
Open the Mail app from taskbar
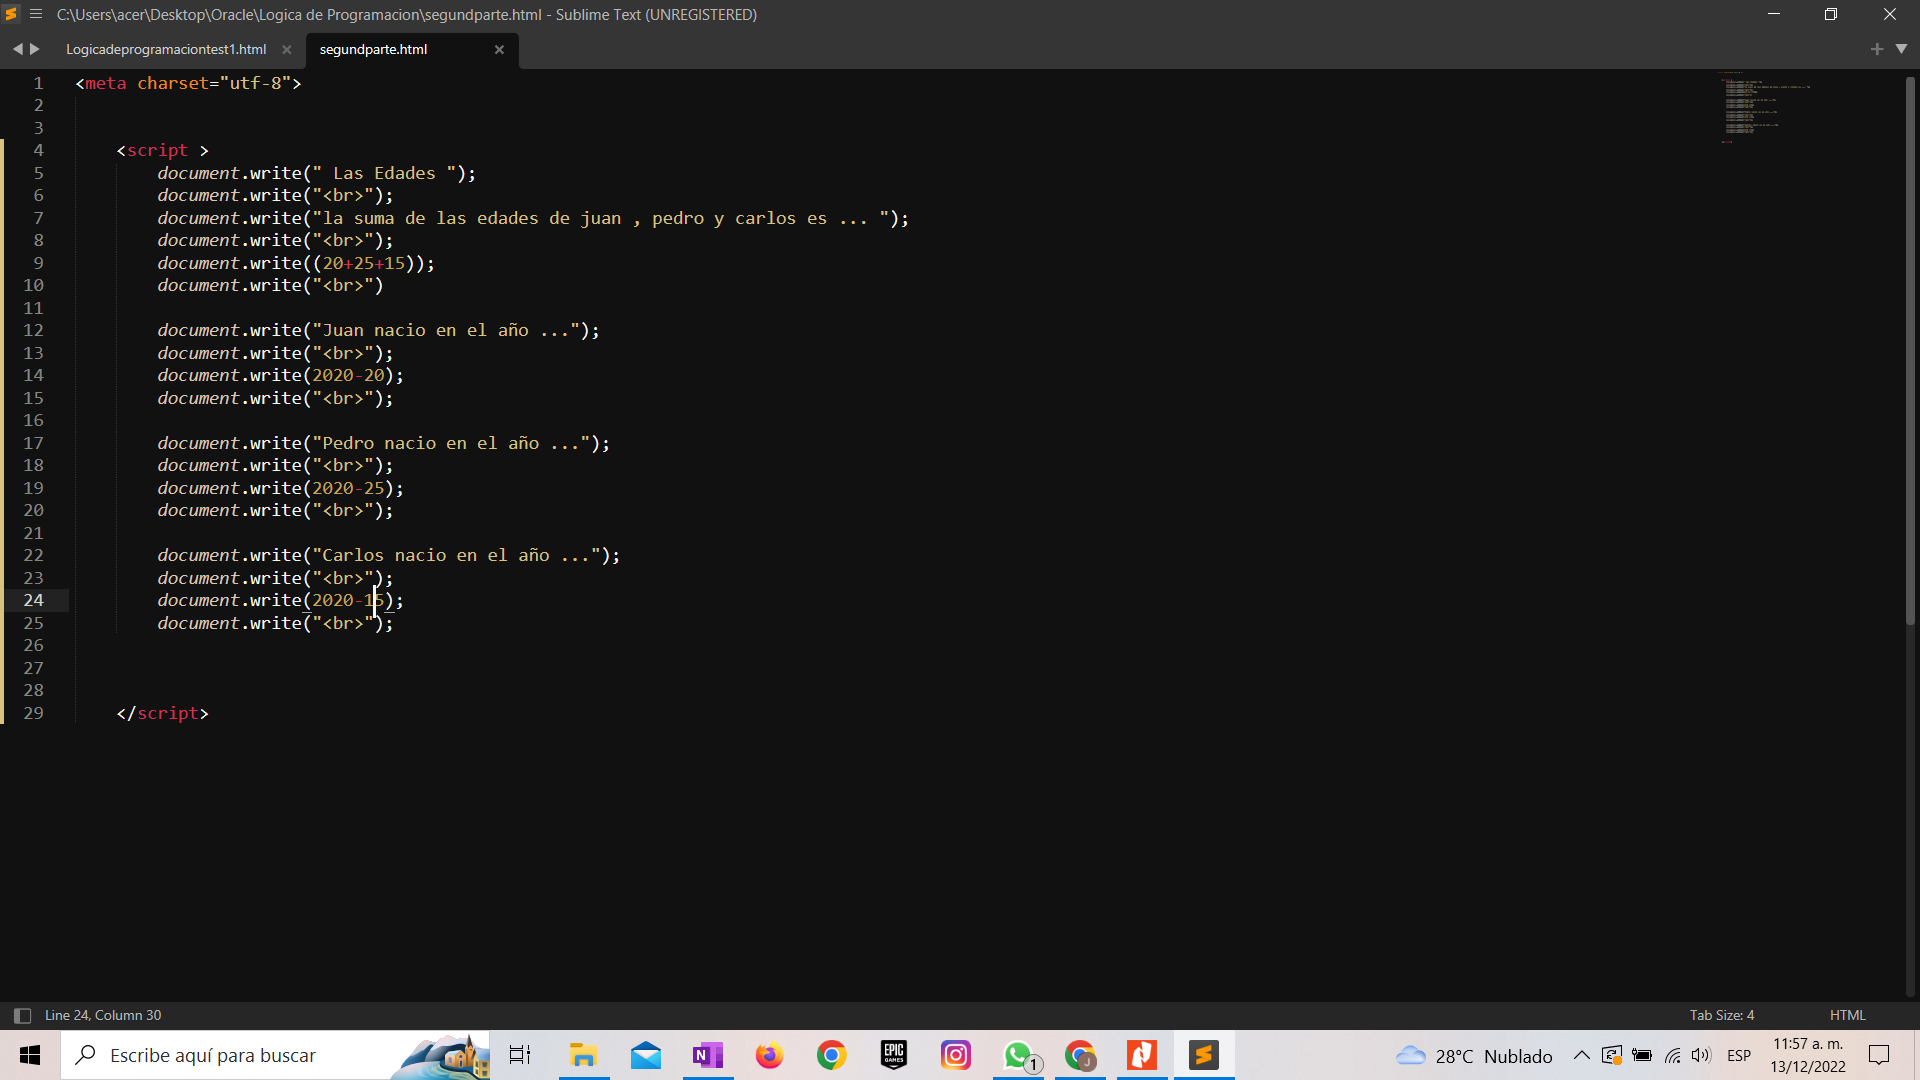(x=646, y=1055)
